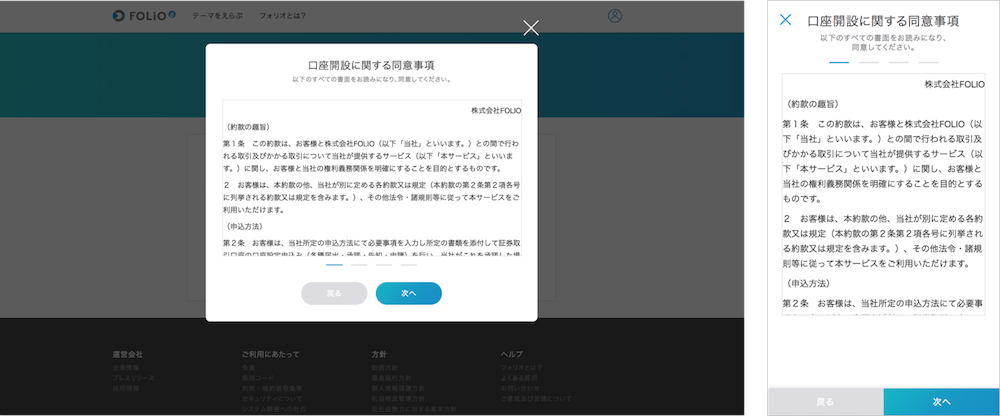The width and height of the screenshot is (1000, 416).
Task: Tap the 戻る bar at the mobile panel bottom
Action: 825,401
